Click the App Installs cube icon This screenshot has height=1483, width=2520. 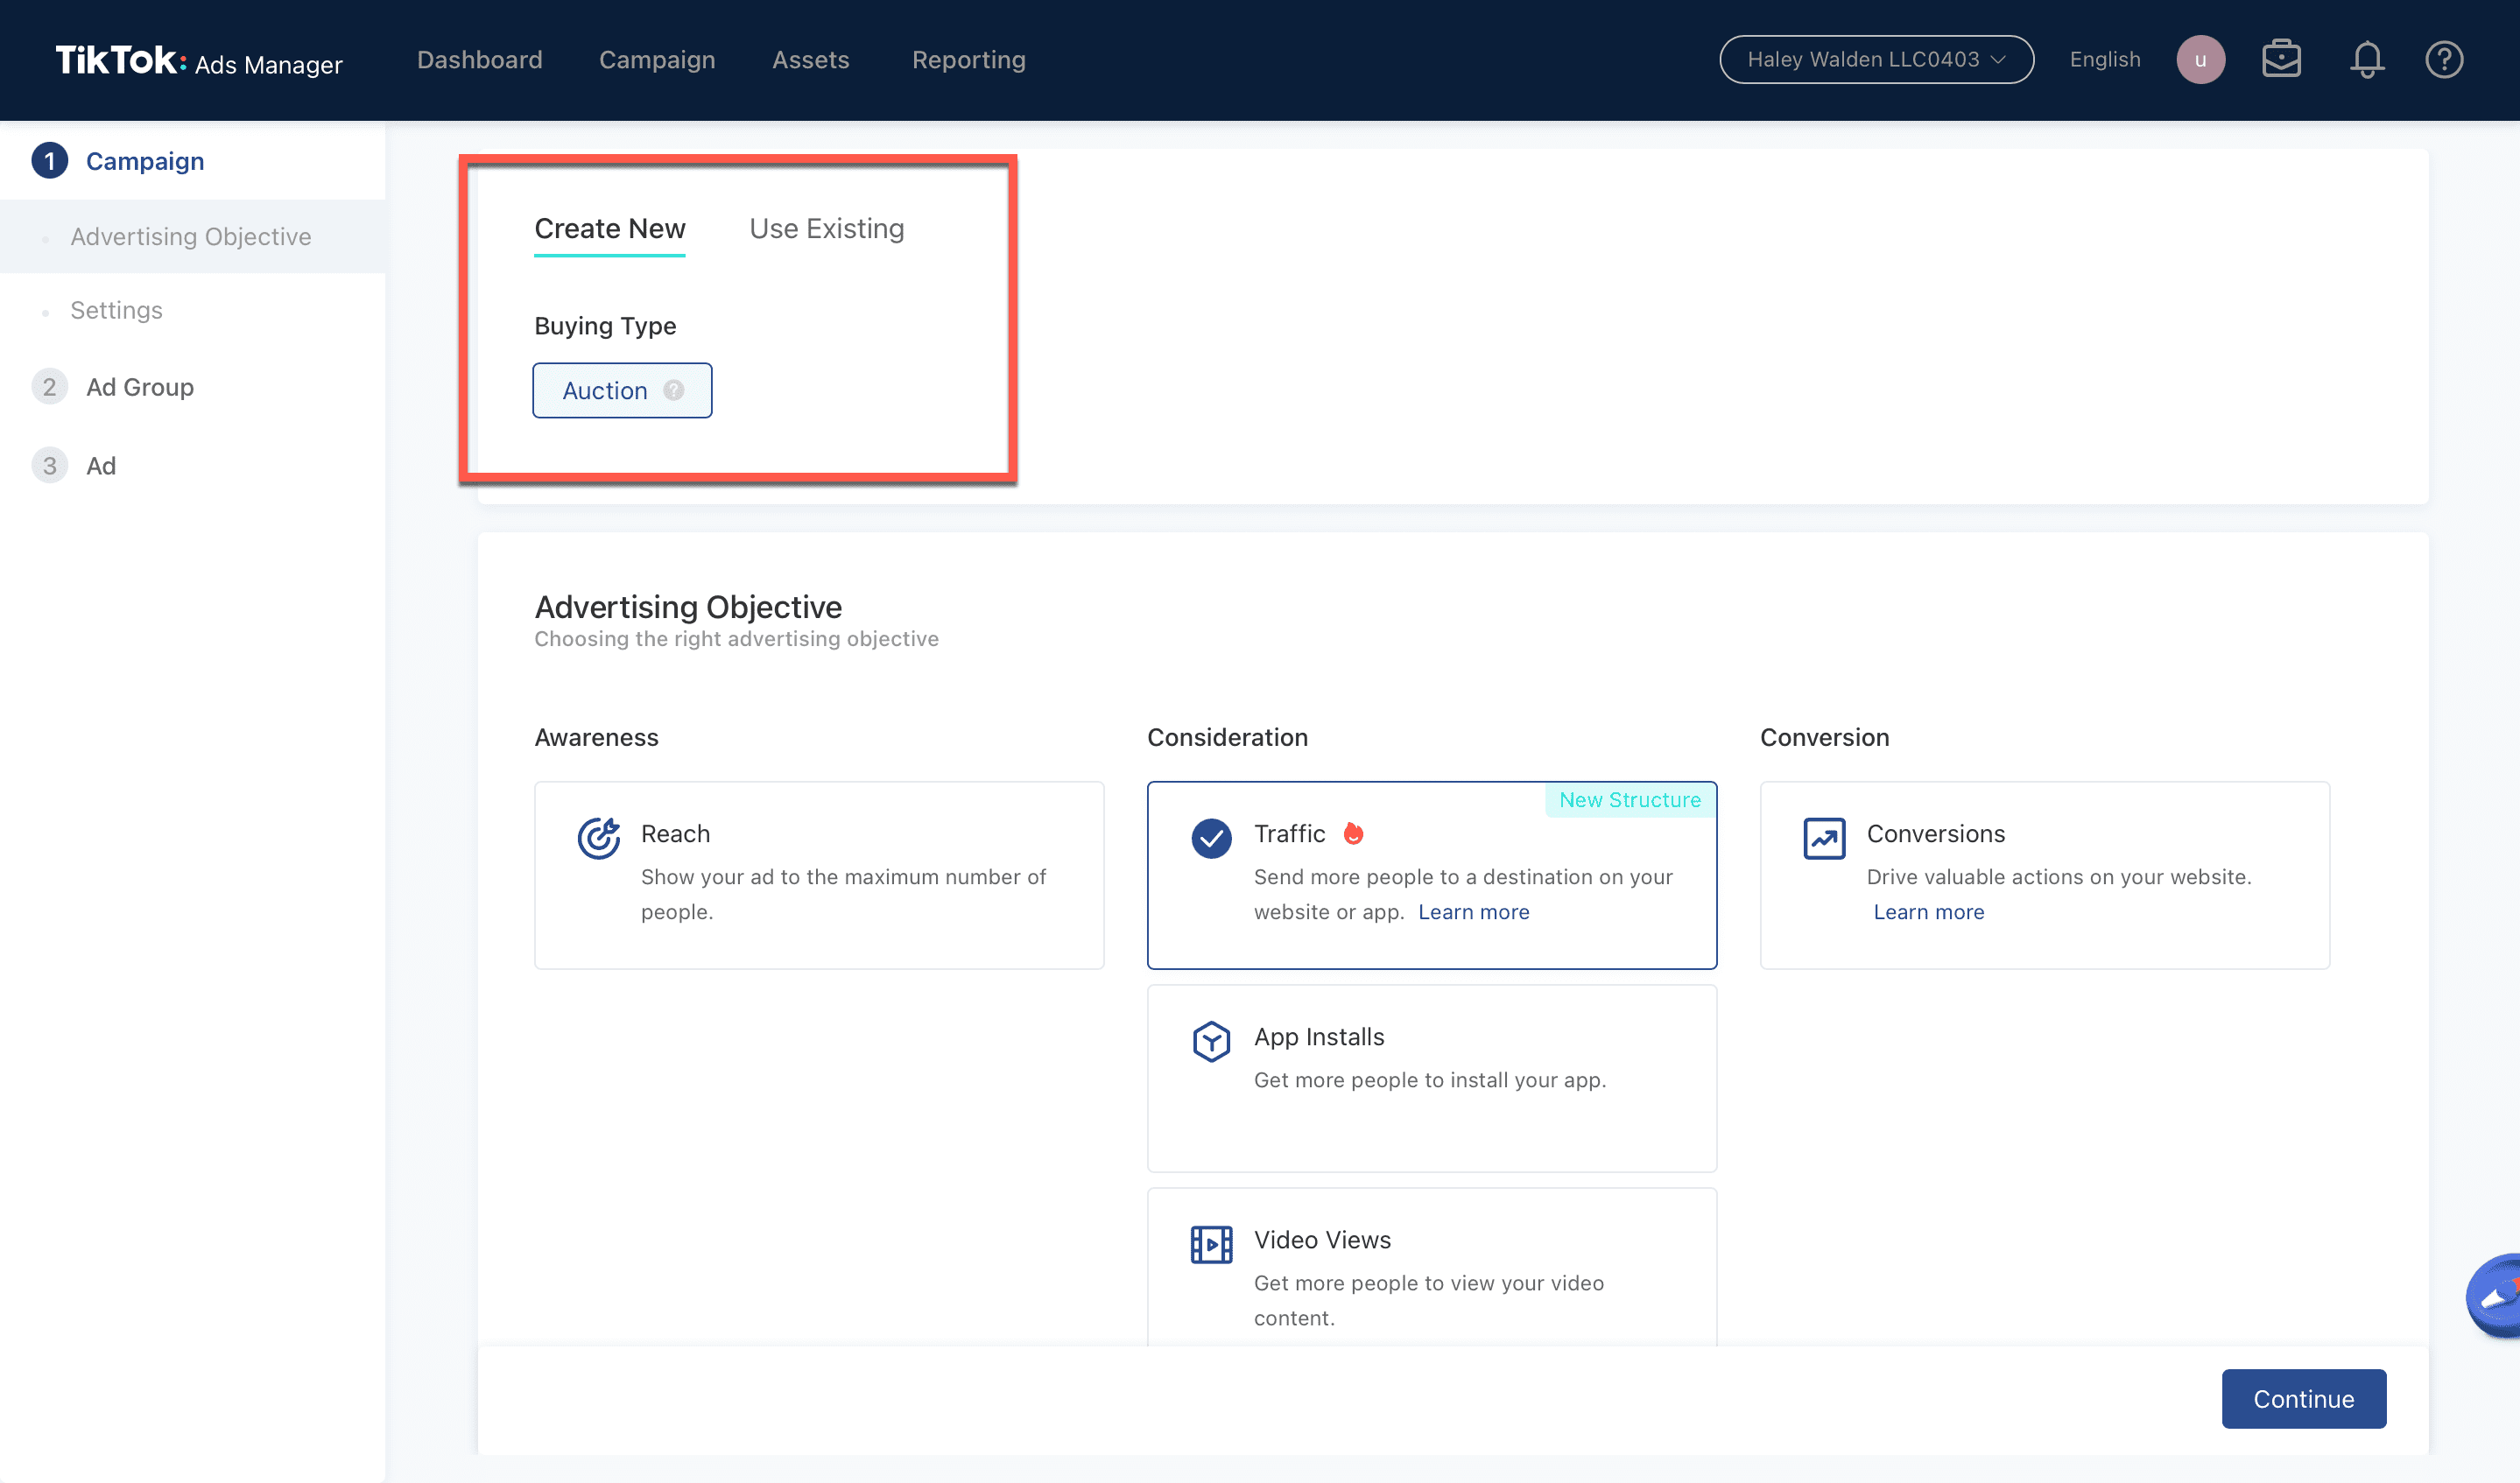pyautogui.click(x=1211, y=1041)
